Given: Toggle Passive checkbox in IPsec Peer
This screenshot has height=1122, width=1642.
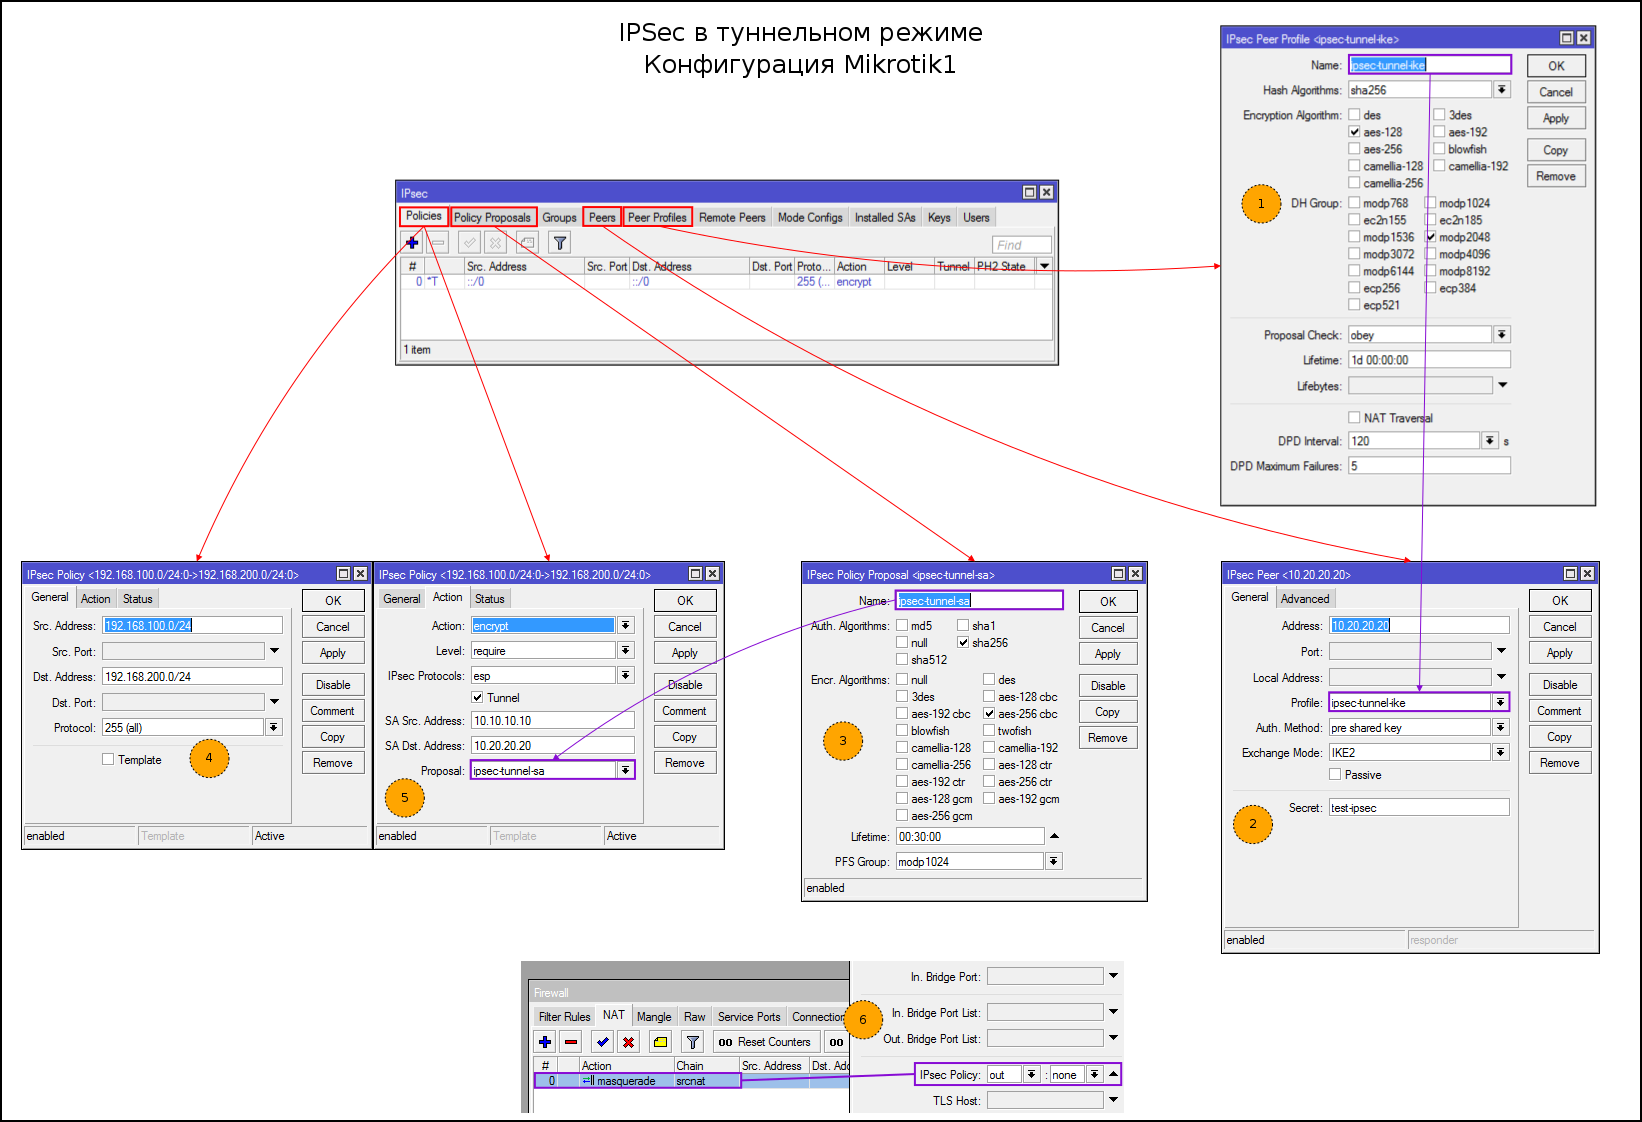Looking at the screenshot, I should tap(1335, 774).
